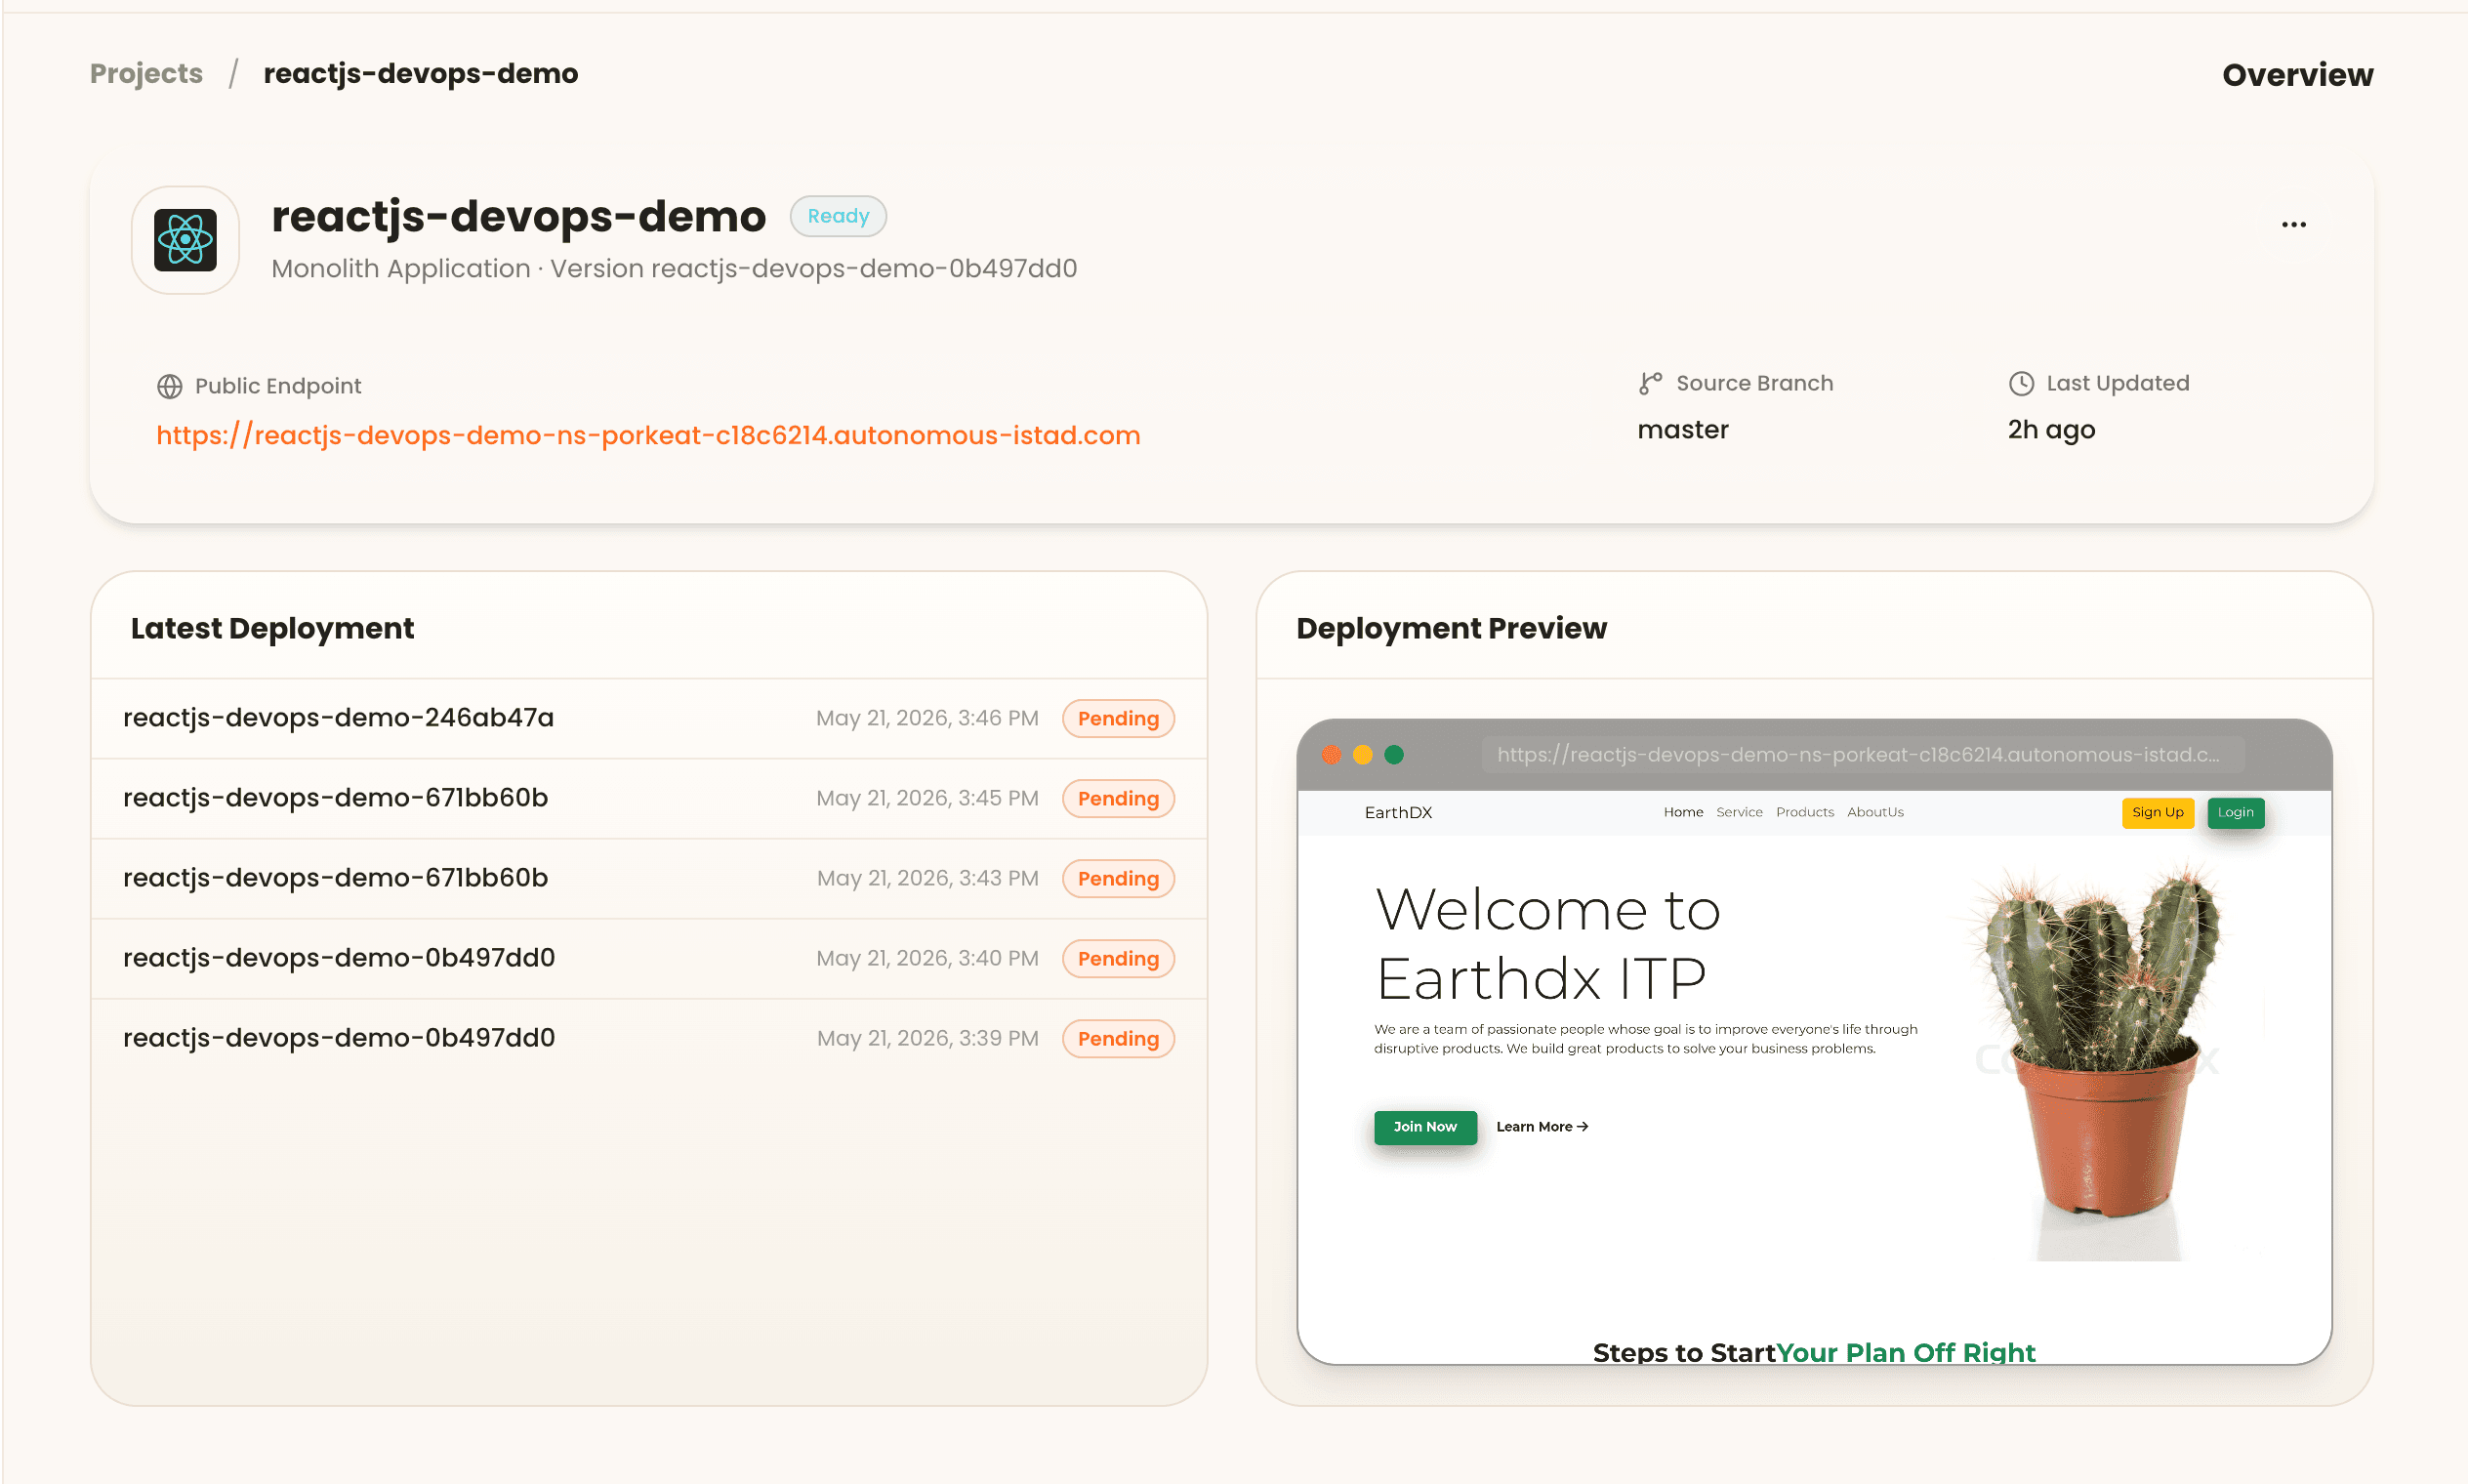Click the 2h ago last updated value
Screen dimensions: 2468x1484
click(2051, 430)
